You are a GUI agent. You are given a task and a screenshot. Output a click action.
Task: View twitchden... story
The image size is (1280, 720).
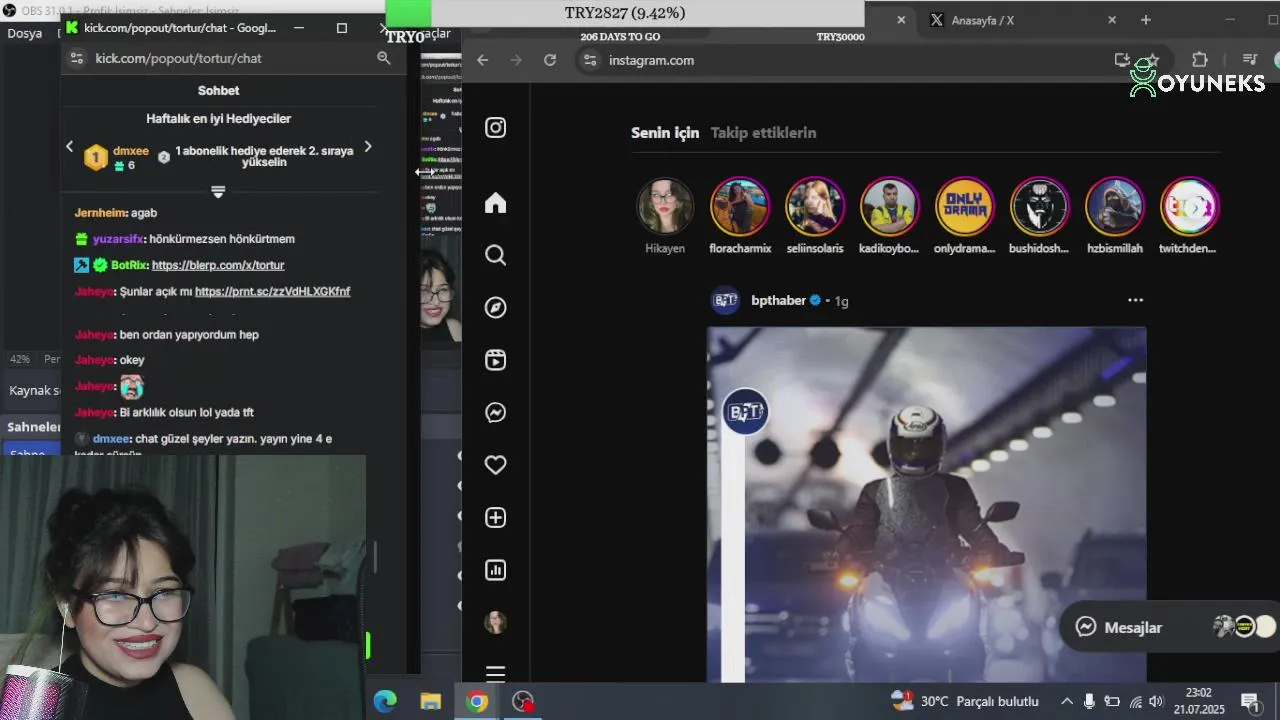1189,207
